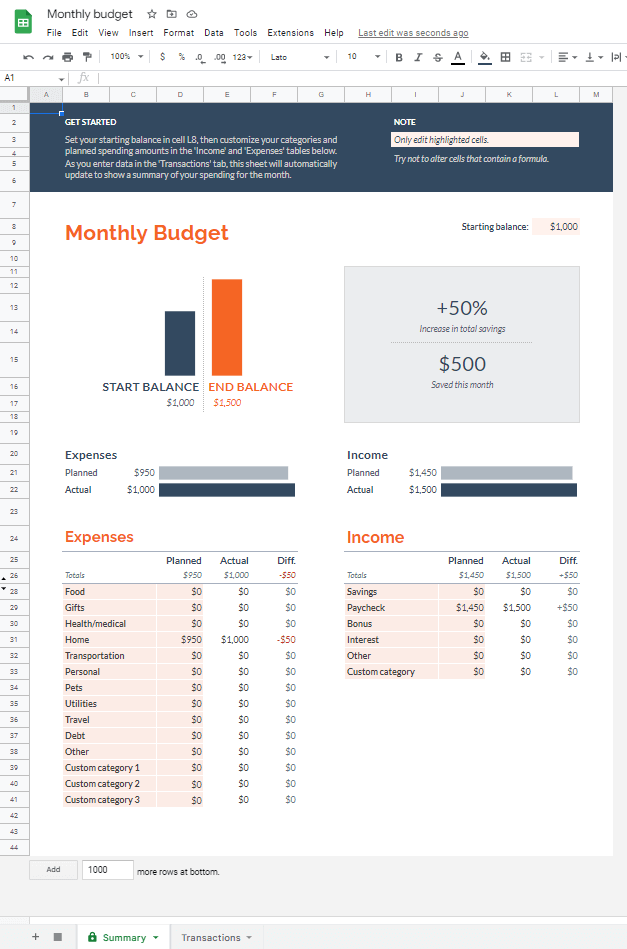Image resolution: width=627 pixels, height=949 pixels.
Task: Open font size dropdown
Action: coord(364,56)
